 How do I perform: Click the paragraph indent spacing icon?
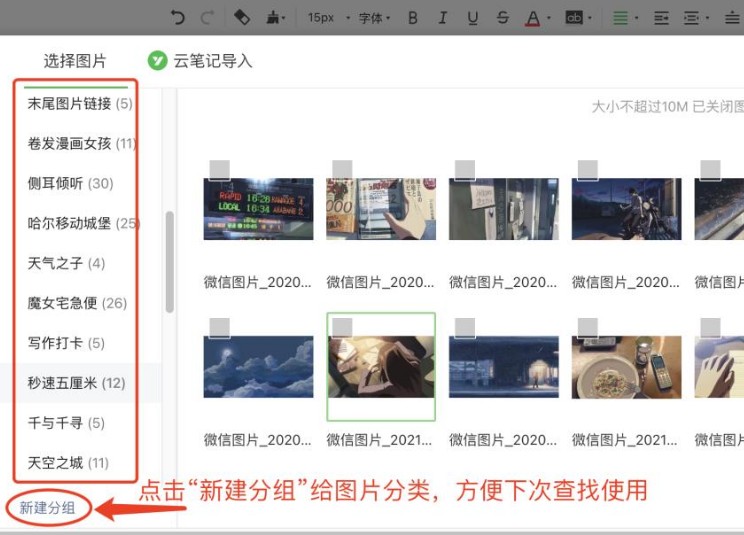(x=691, y=18)
